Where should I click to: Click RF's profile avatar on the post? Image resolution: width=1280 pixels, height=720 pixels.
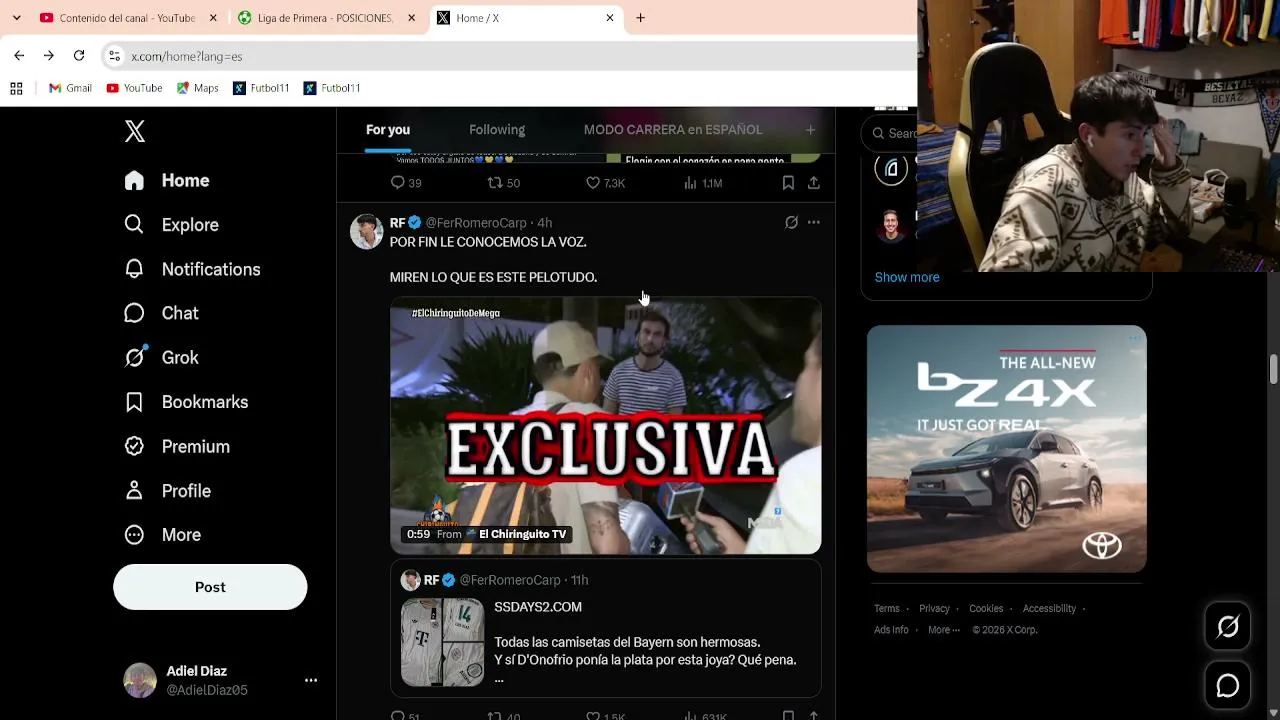click(x=367, y=231)
